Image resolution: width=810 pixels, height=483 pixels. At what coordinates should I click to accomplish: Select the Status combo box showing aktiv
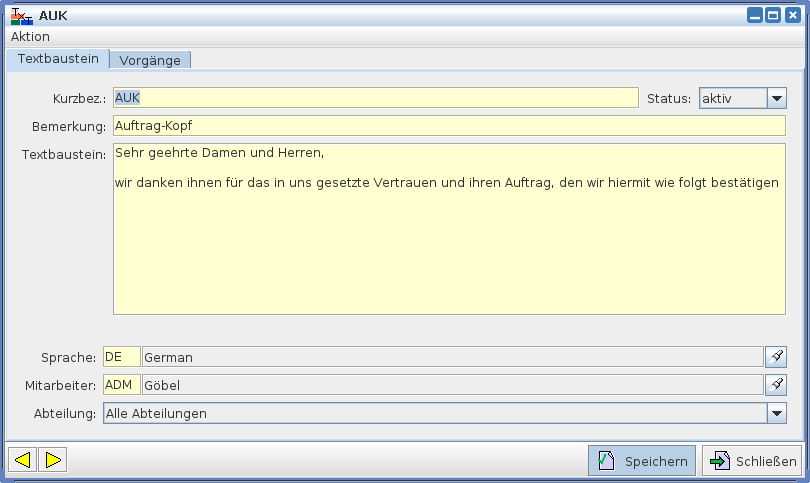733,98
